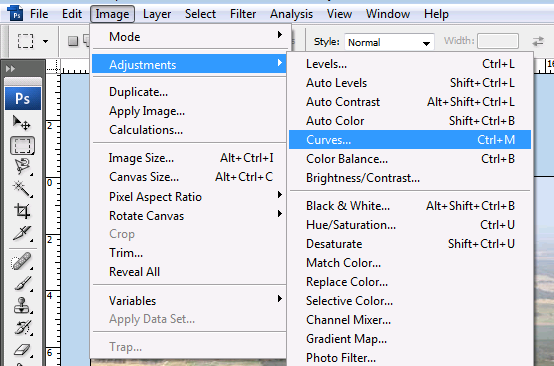Choose Trim... command
This screenshot has height=366, width=554.
(189, 253)
